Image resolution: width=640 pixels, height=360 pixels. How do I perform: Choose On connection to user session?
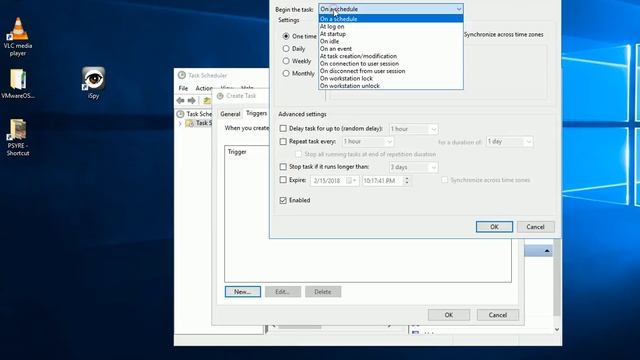(x=391, y=64)
